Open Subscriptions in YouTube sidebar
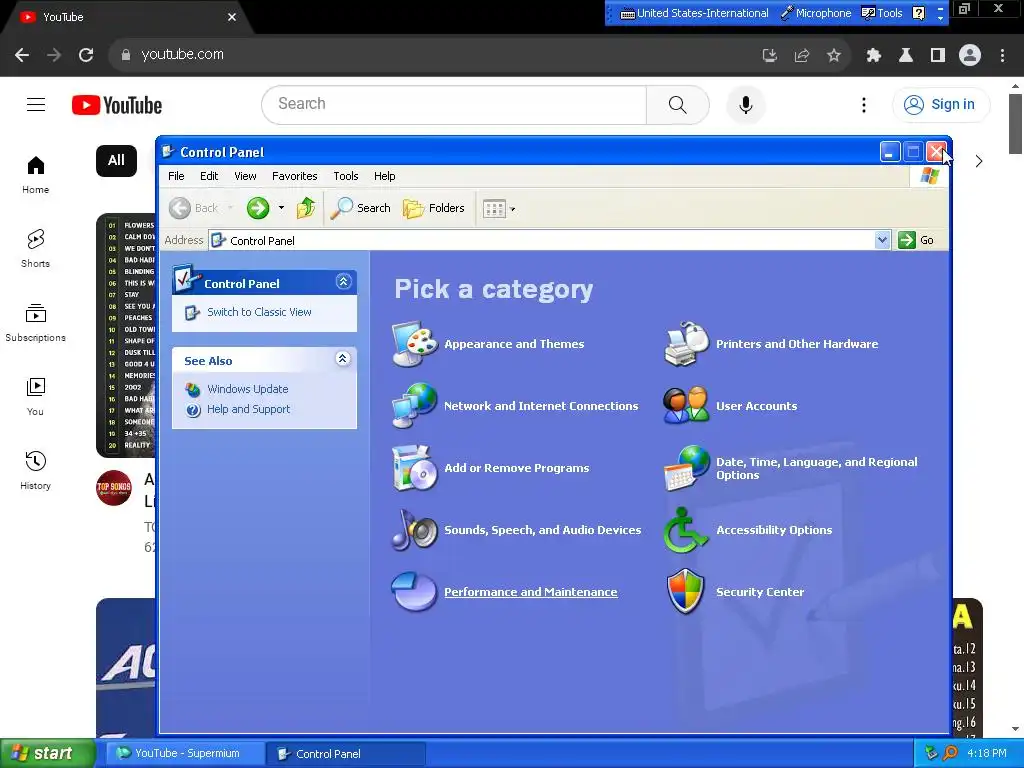1024x768 pixels. pos(35,323)
